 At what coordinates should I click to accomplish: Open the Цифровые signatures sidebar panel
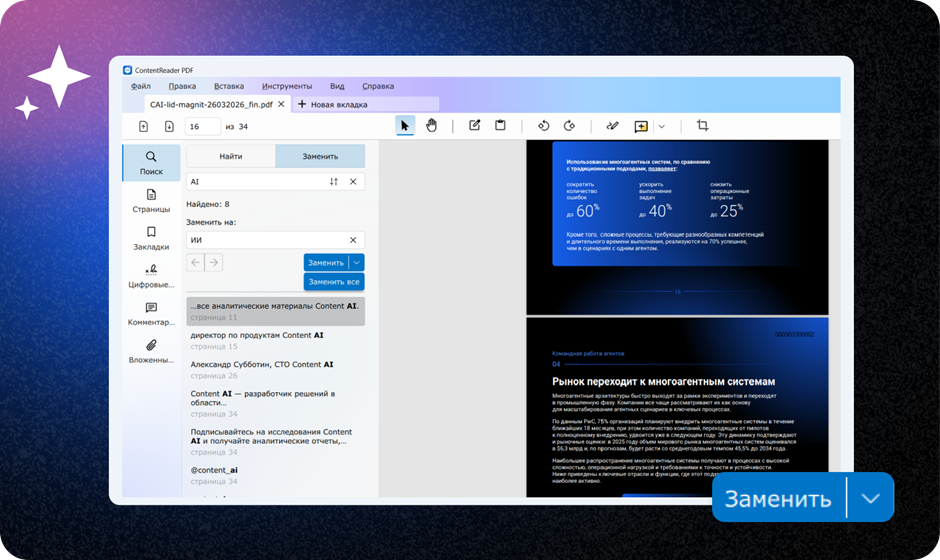click(x=151, y=276)
